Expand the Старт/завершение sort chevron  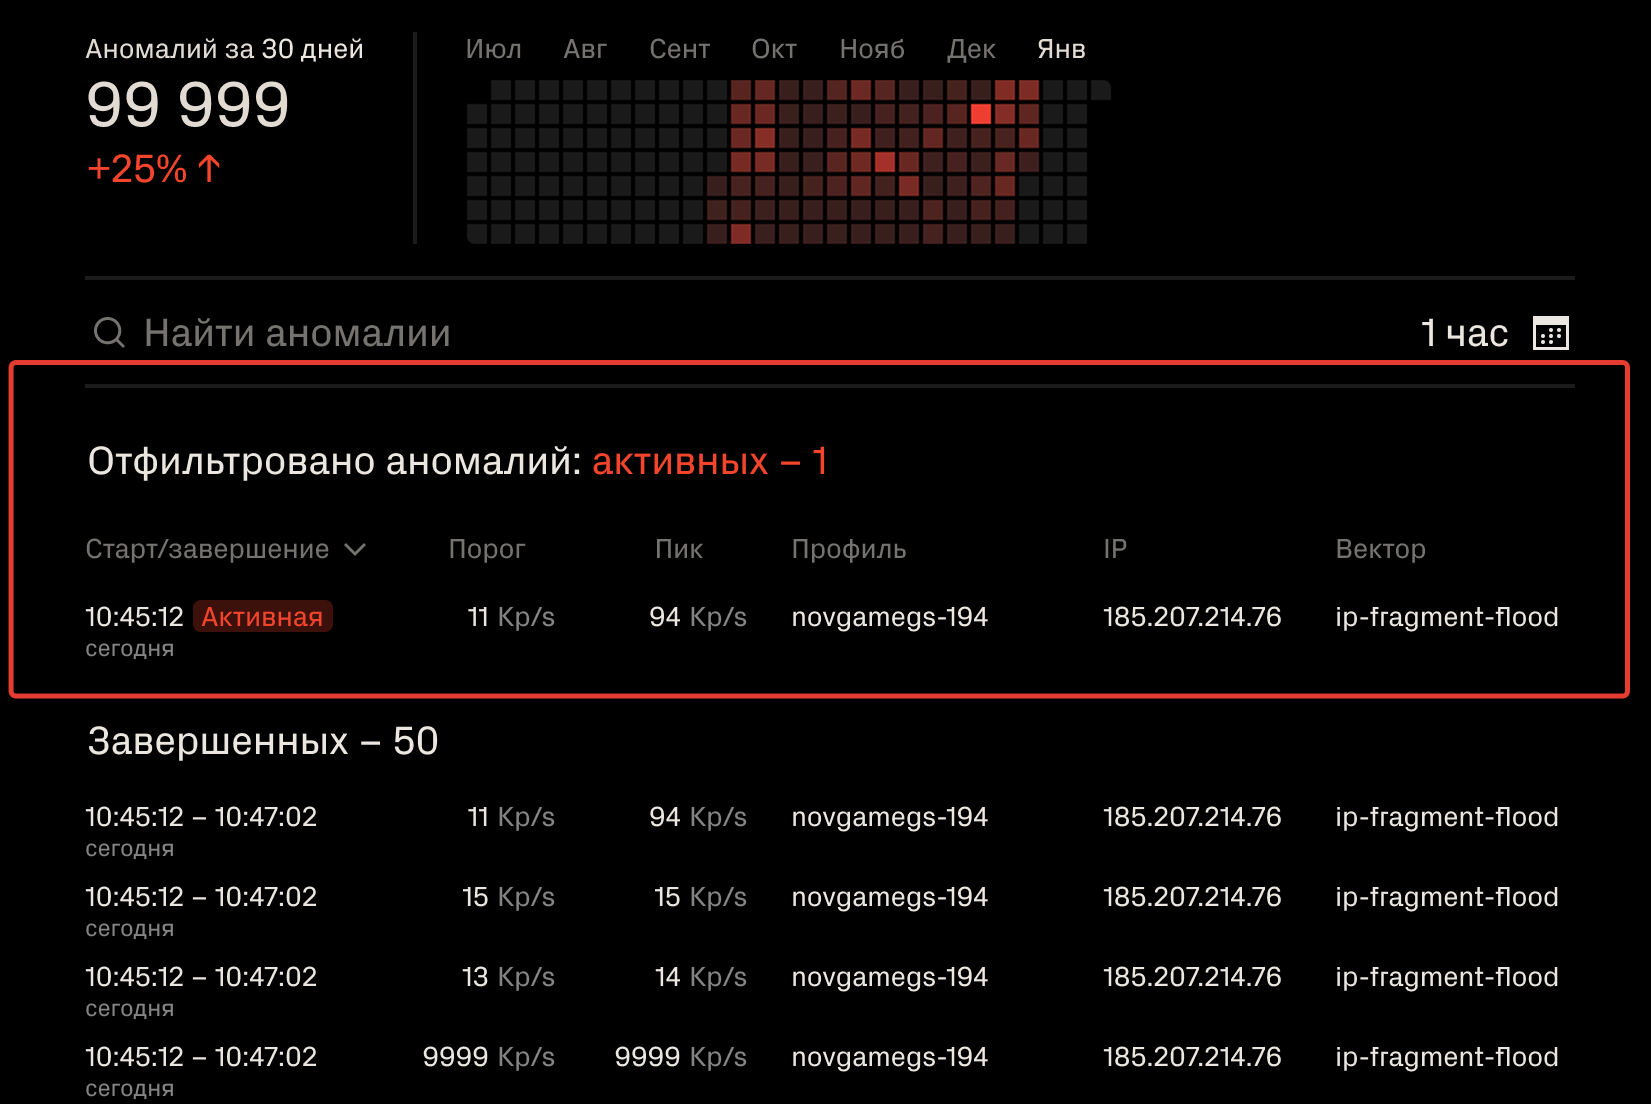tap(355, 549)
